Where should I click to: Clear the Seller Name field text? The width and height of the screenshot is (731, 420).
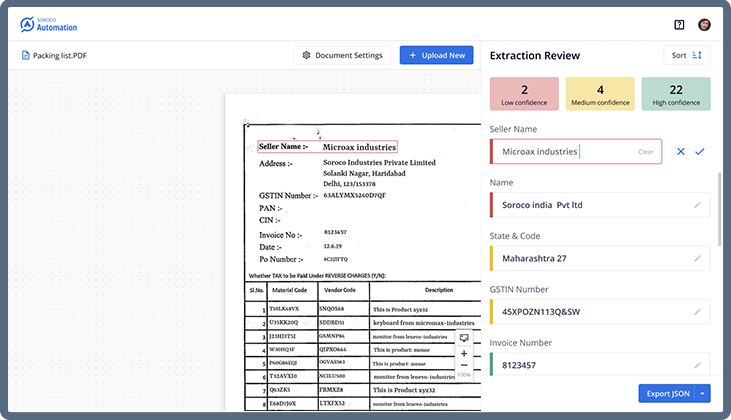click(x=646, y=151)
